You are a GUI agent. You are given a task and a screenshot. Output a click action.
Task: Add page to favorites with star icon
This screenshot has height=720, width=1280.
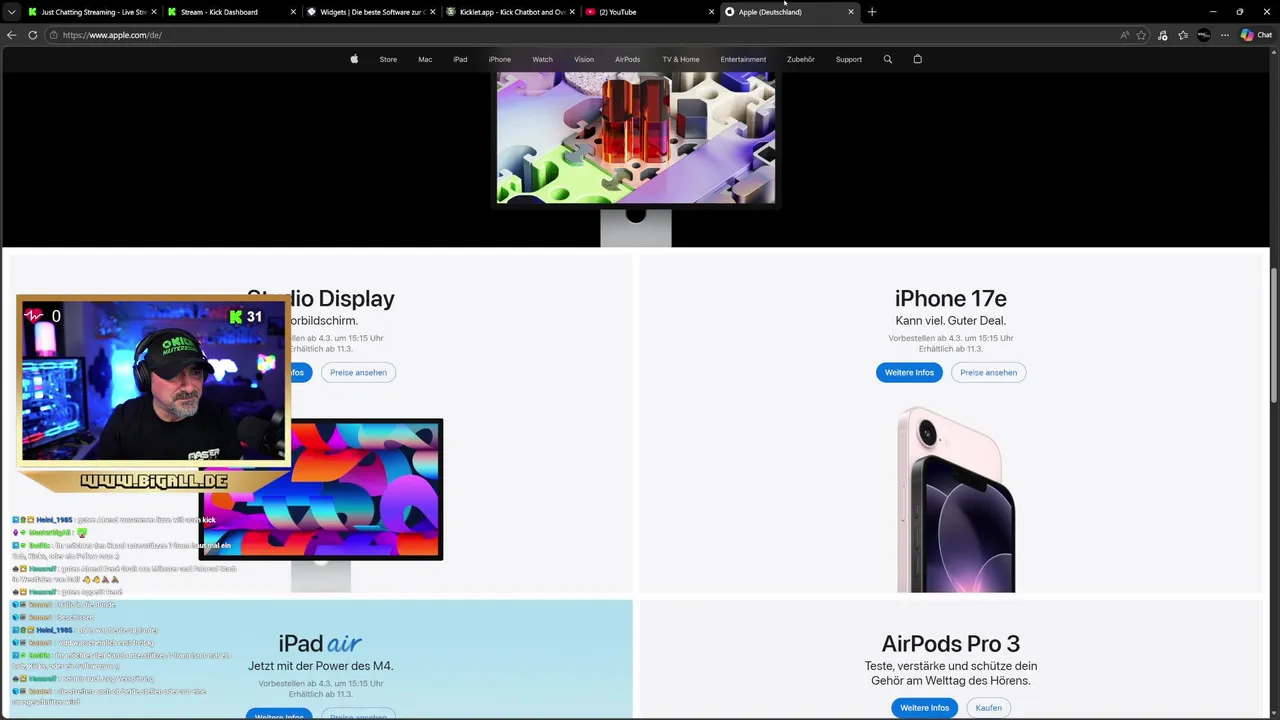point(1141,35)
